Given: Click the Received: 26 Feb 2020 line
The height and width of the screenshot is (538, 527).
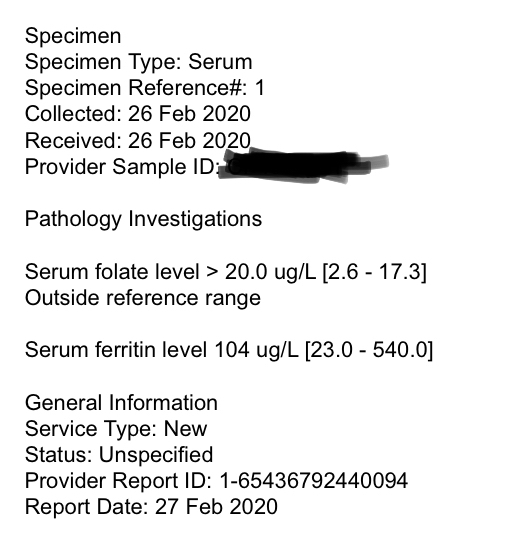Looking at the screenshot, I should pyautogui.click(x=138, y=140).
